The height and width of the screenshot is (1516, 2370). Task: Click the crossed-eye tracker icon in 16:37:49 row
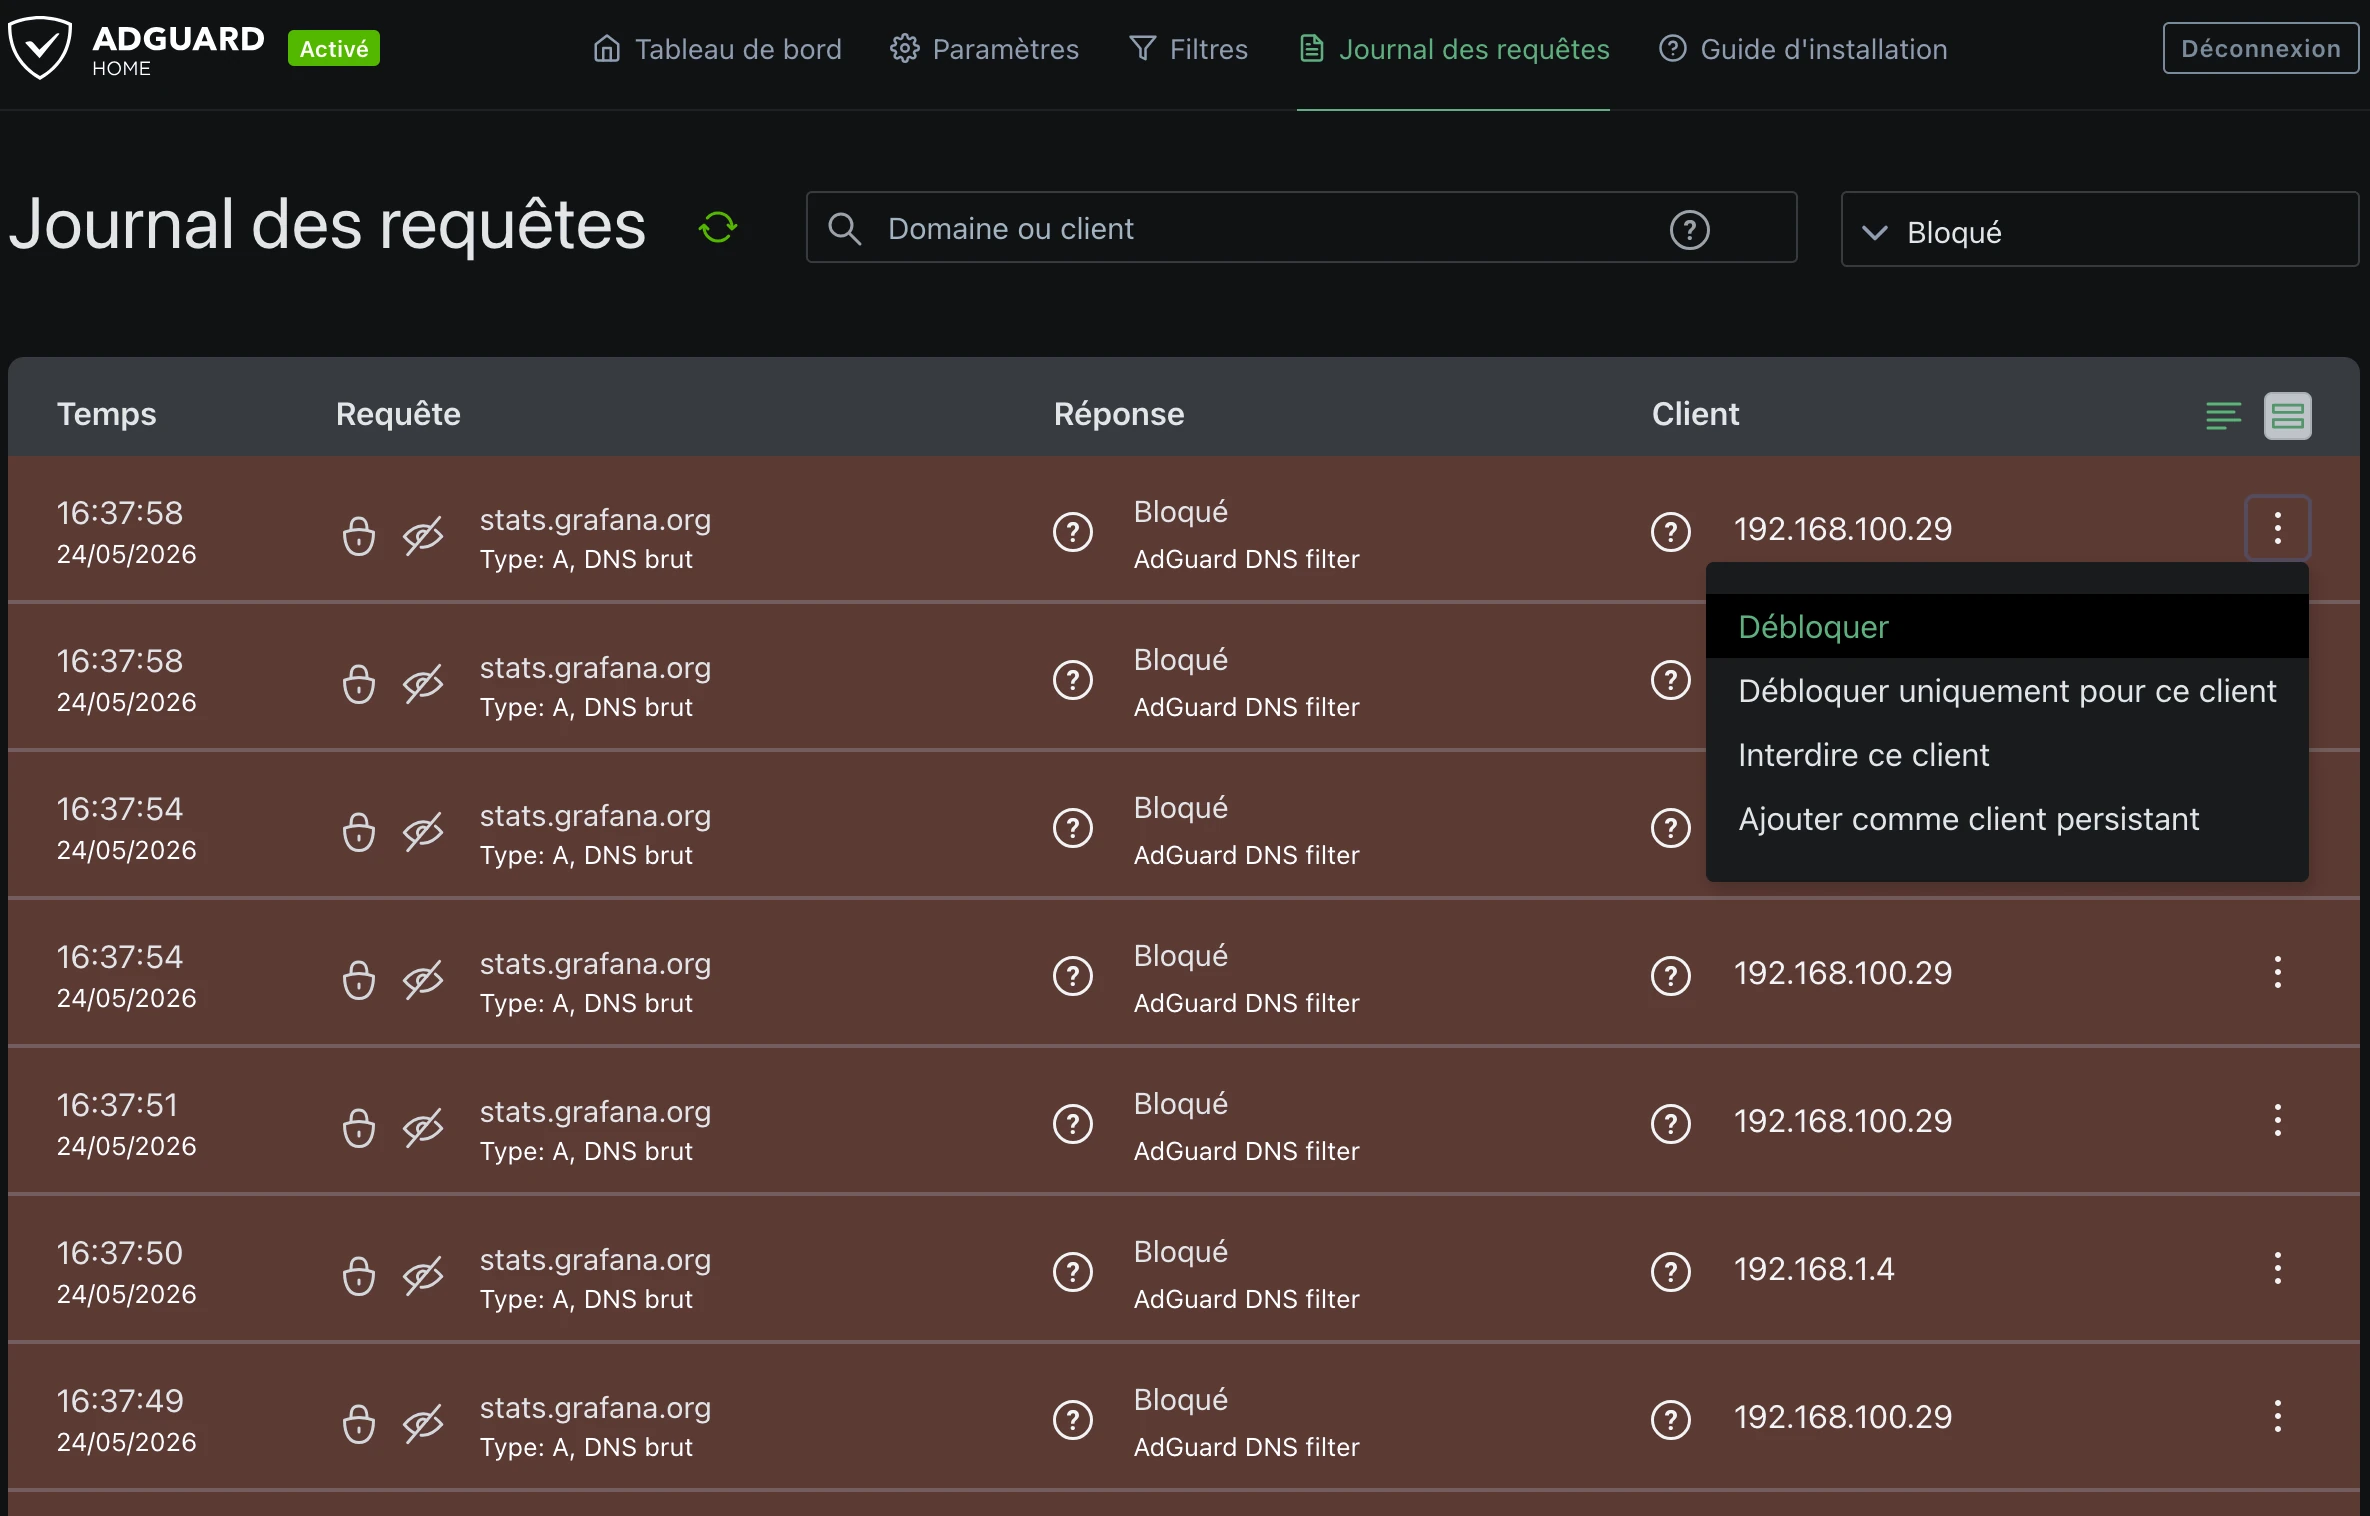click(x=423, y=1424)
